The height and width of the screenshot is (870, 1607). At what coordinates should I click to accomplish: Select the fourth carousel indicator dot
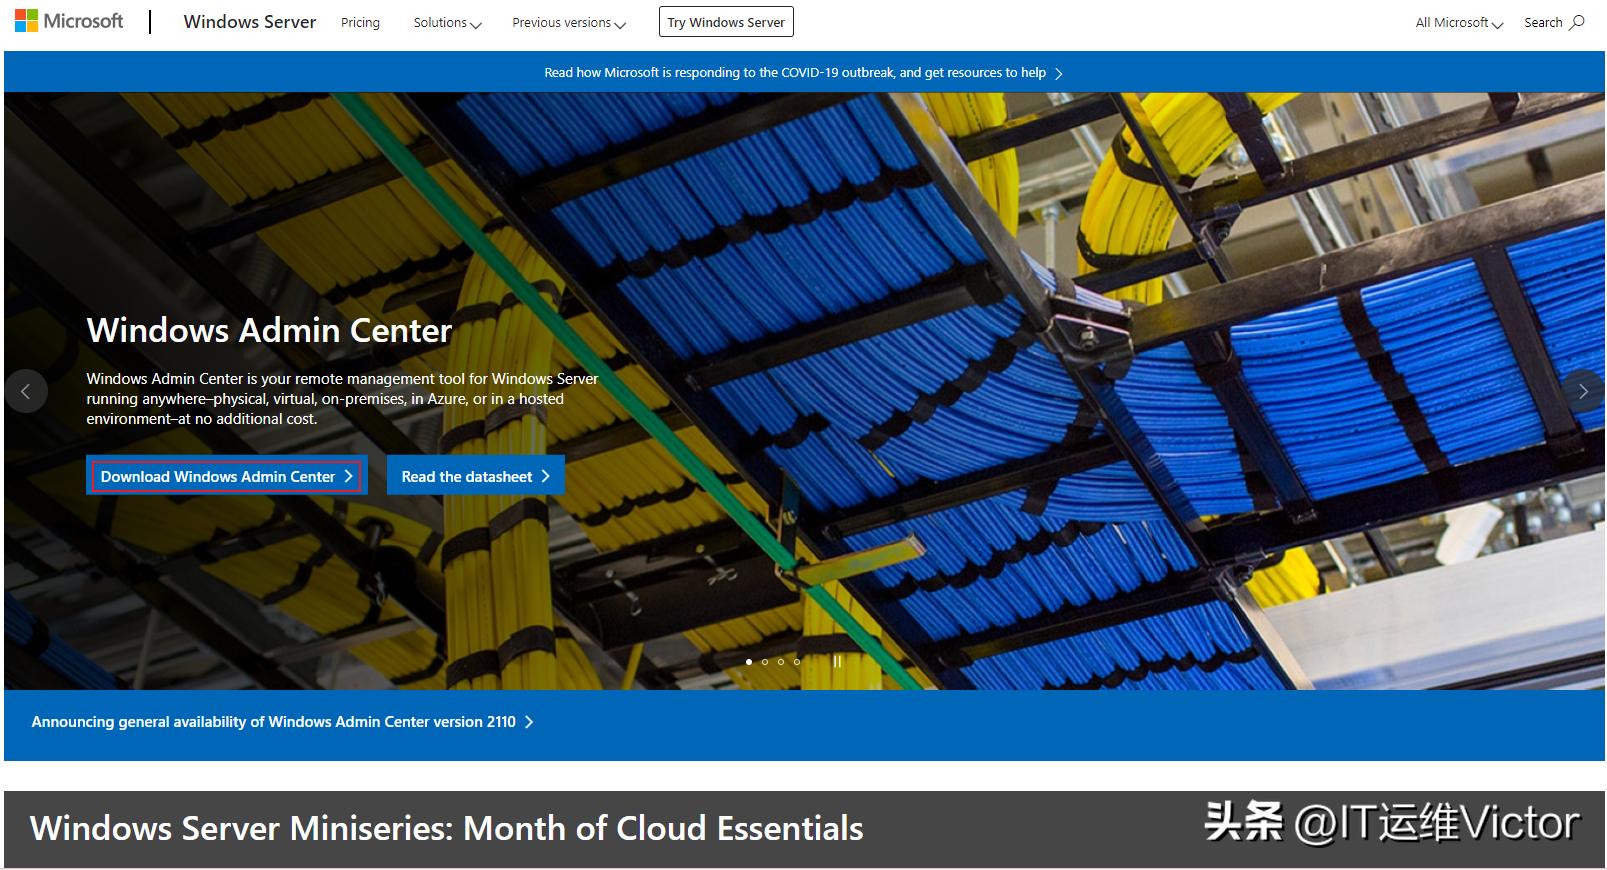point(797,662)
